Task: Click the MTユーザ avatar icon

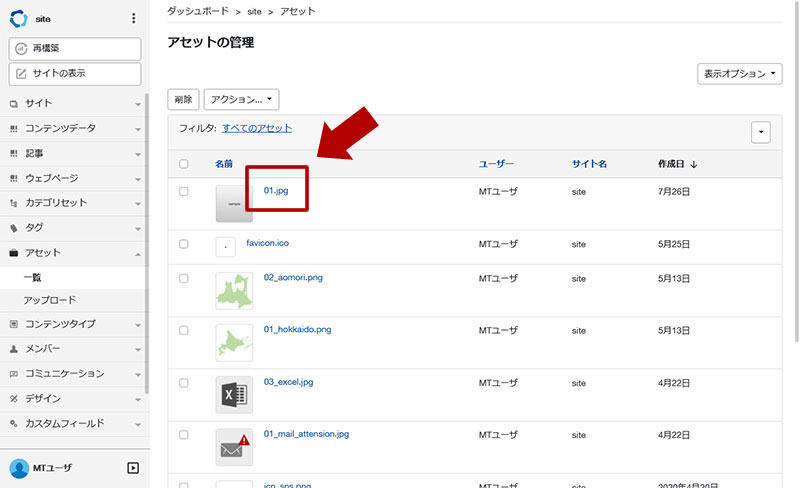Action: [x=19, y=468]
